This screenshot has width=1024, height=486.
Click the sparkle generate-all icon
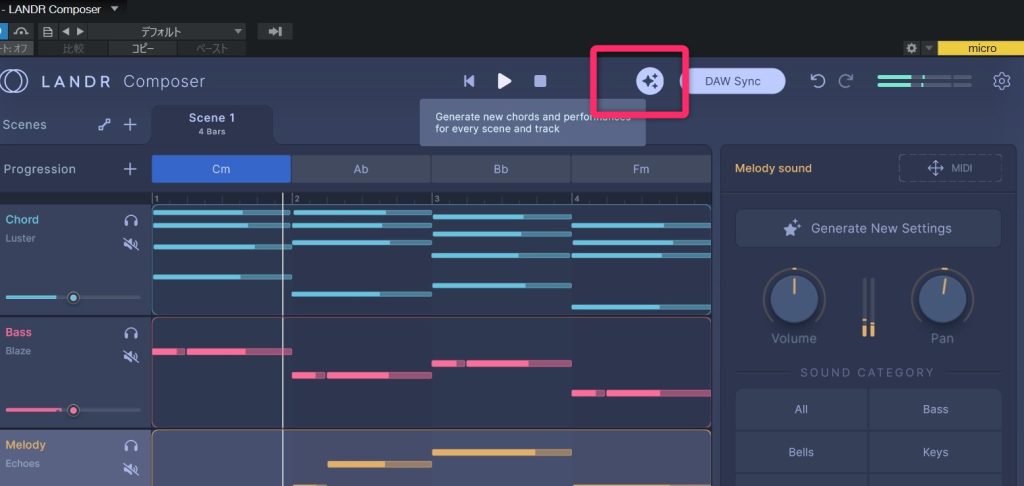(650, 81)
